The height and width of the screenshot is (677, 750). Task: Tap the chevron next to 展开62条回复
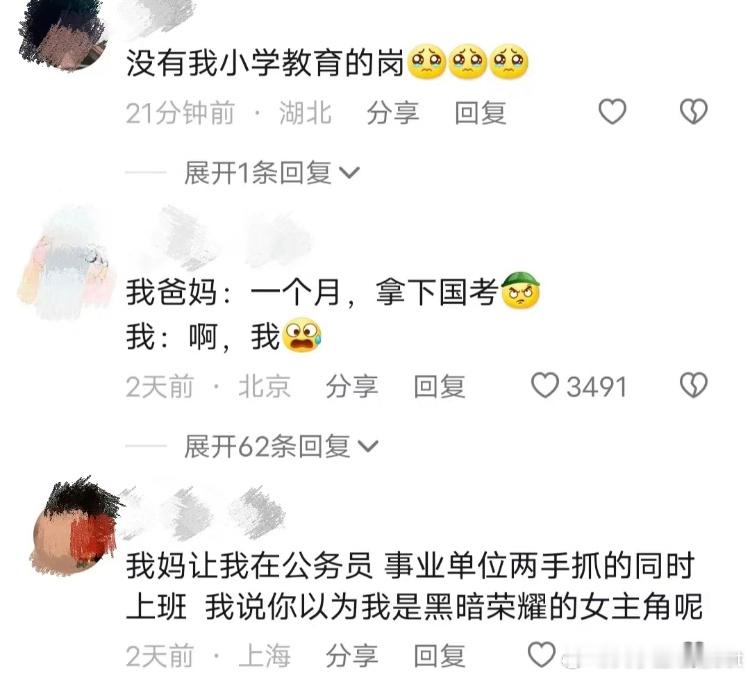click(368, 446)
